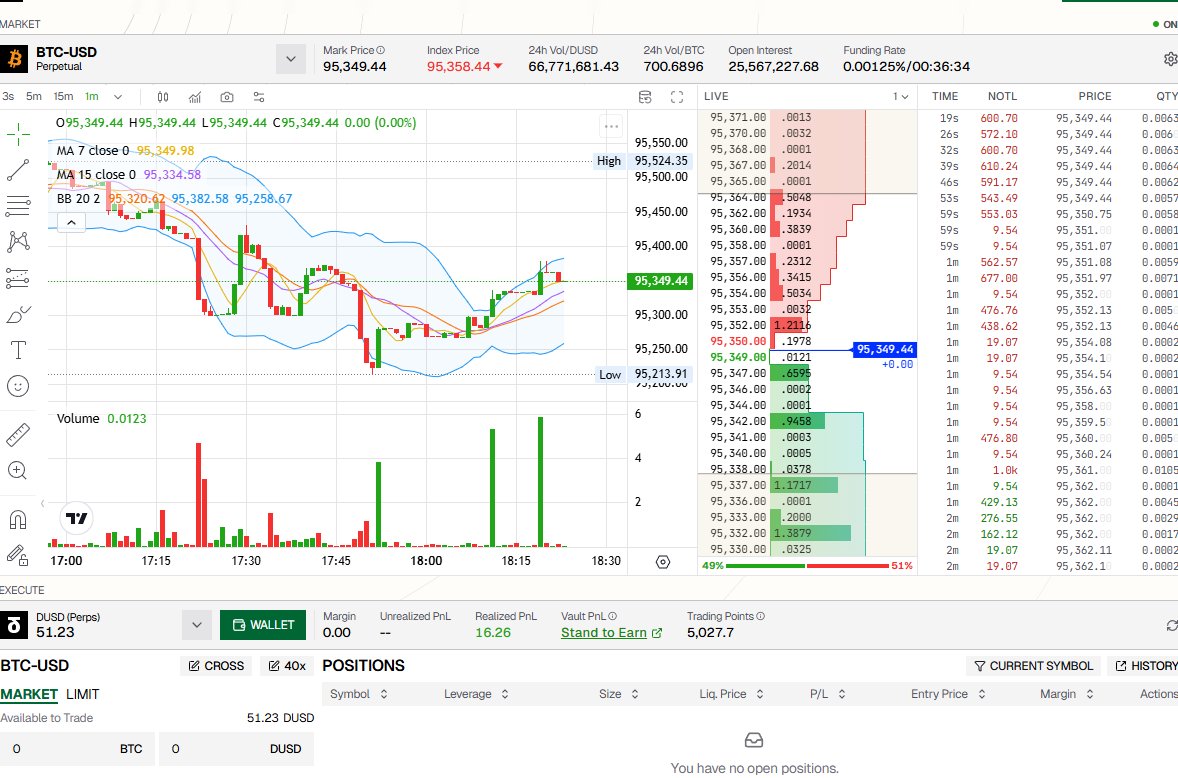Switch to the 3s timeframe

pyautogui.click(x=8, y=96)
